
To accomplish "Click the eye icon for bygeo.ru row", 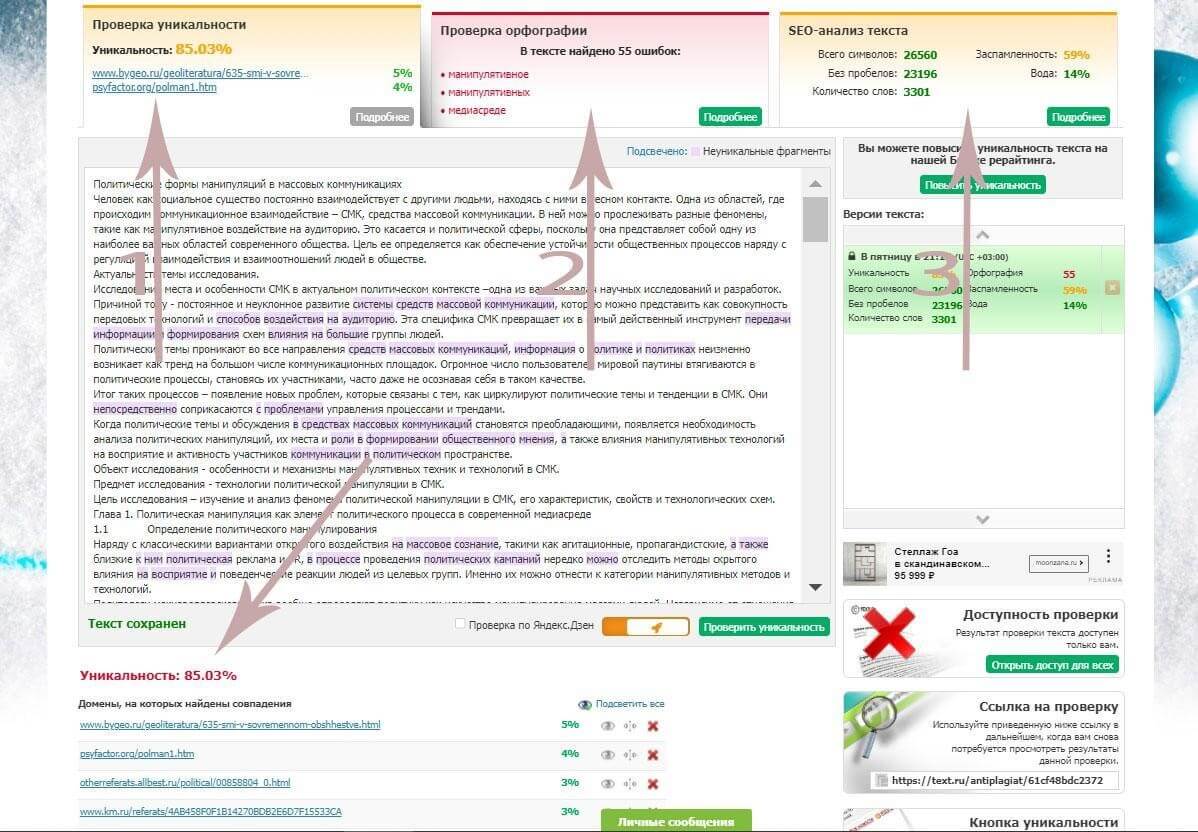I will tap(607, 726).
